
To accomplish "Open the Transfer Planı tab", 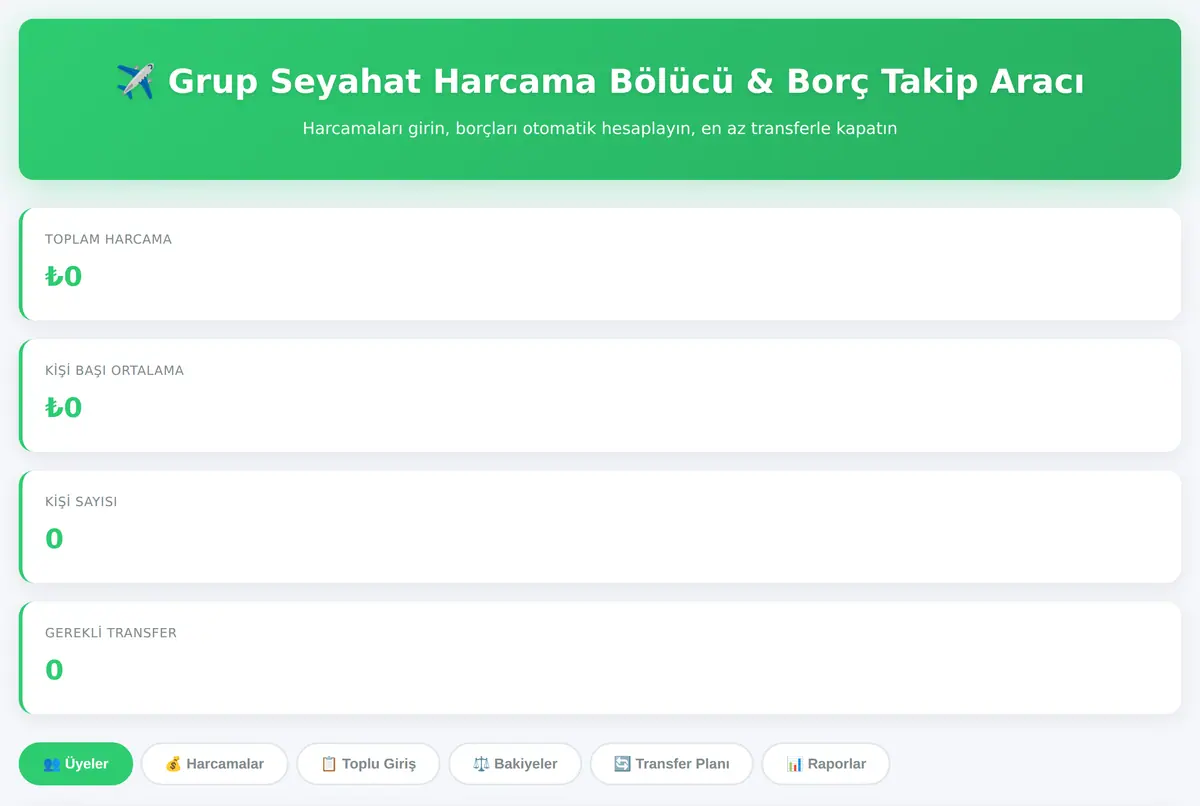I will tap(672, 764).
